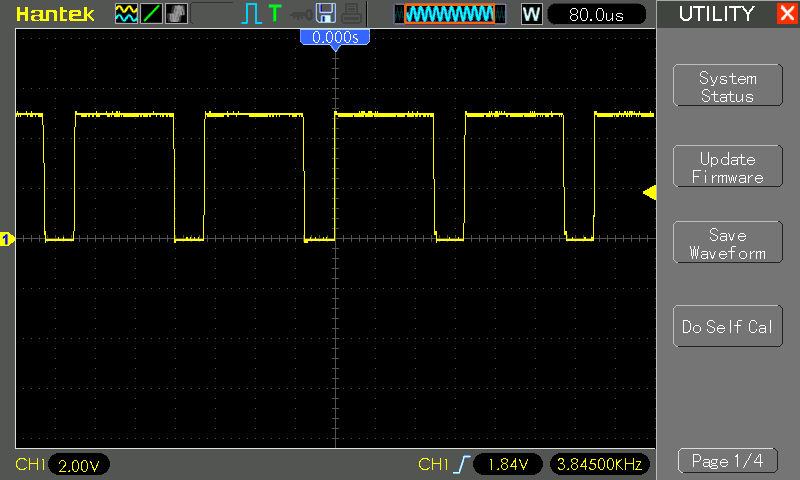
Task: Click the yellow channel 1 ground marker
Action: [7, 239]
